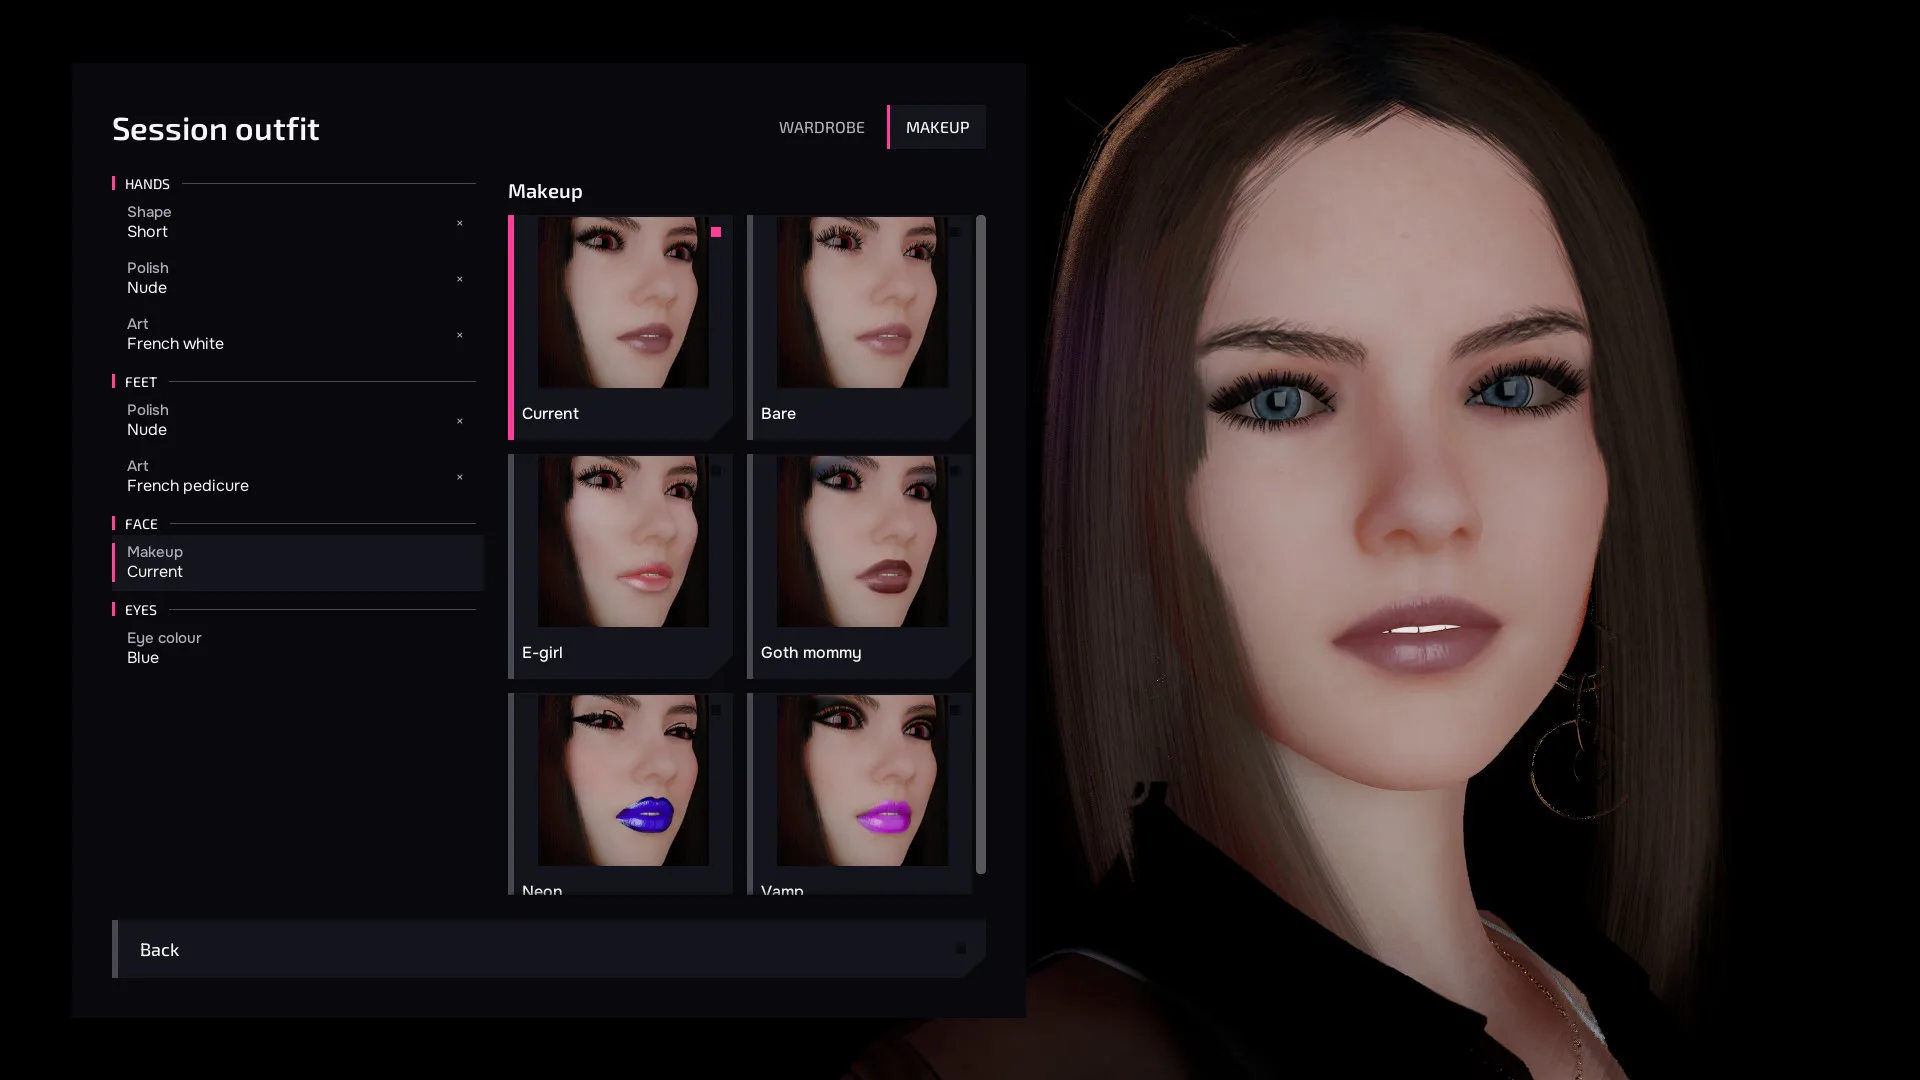Select the feet Polish Nude row

coord(298,420)
